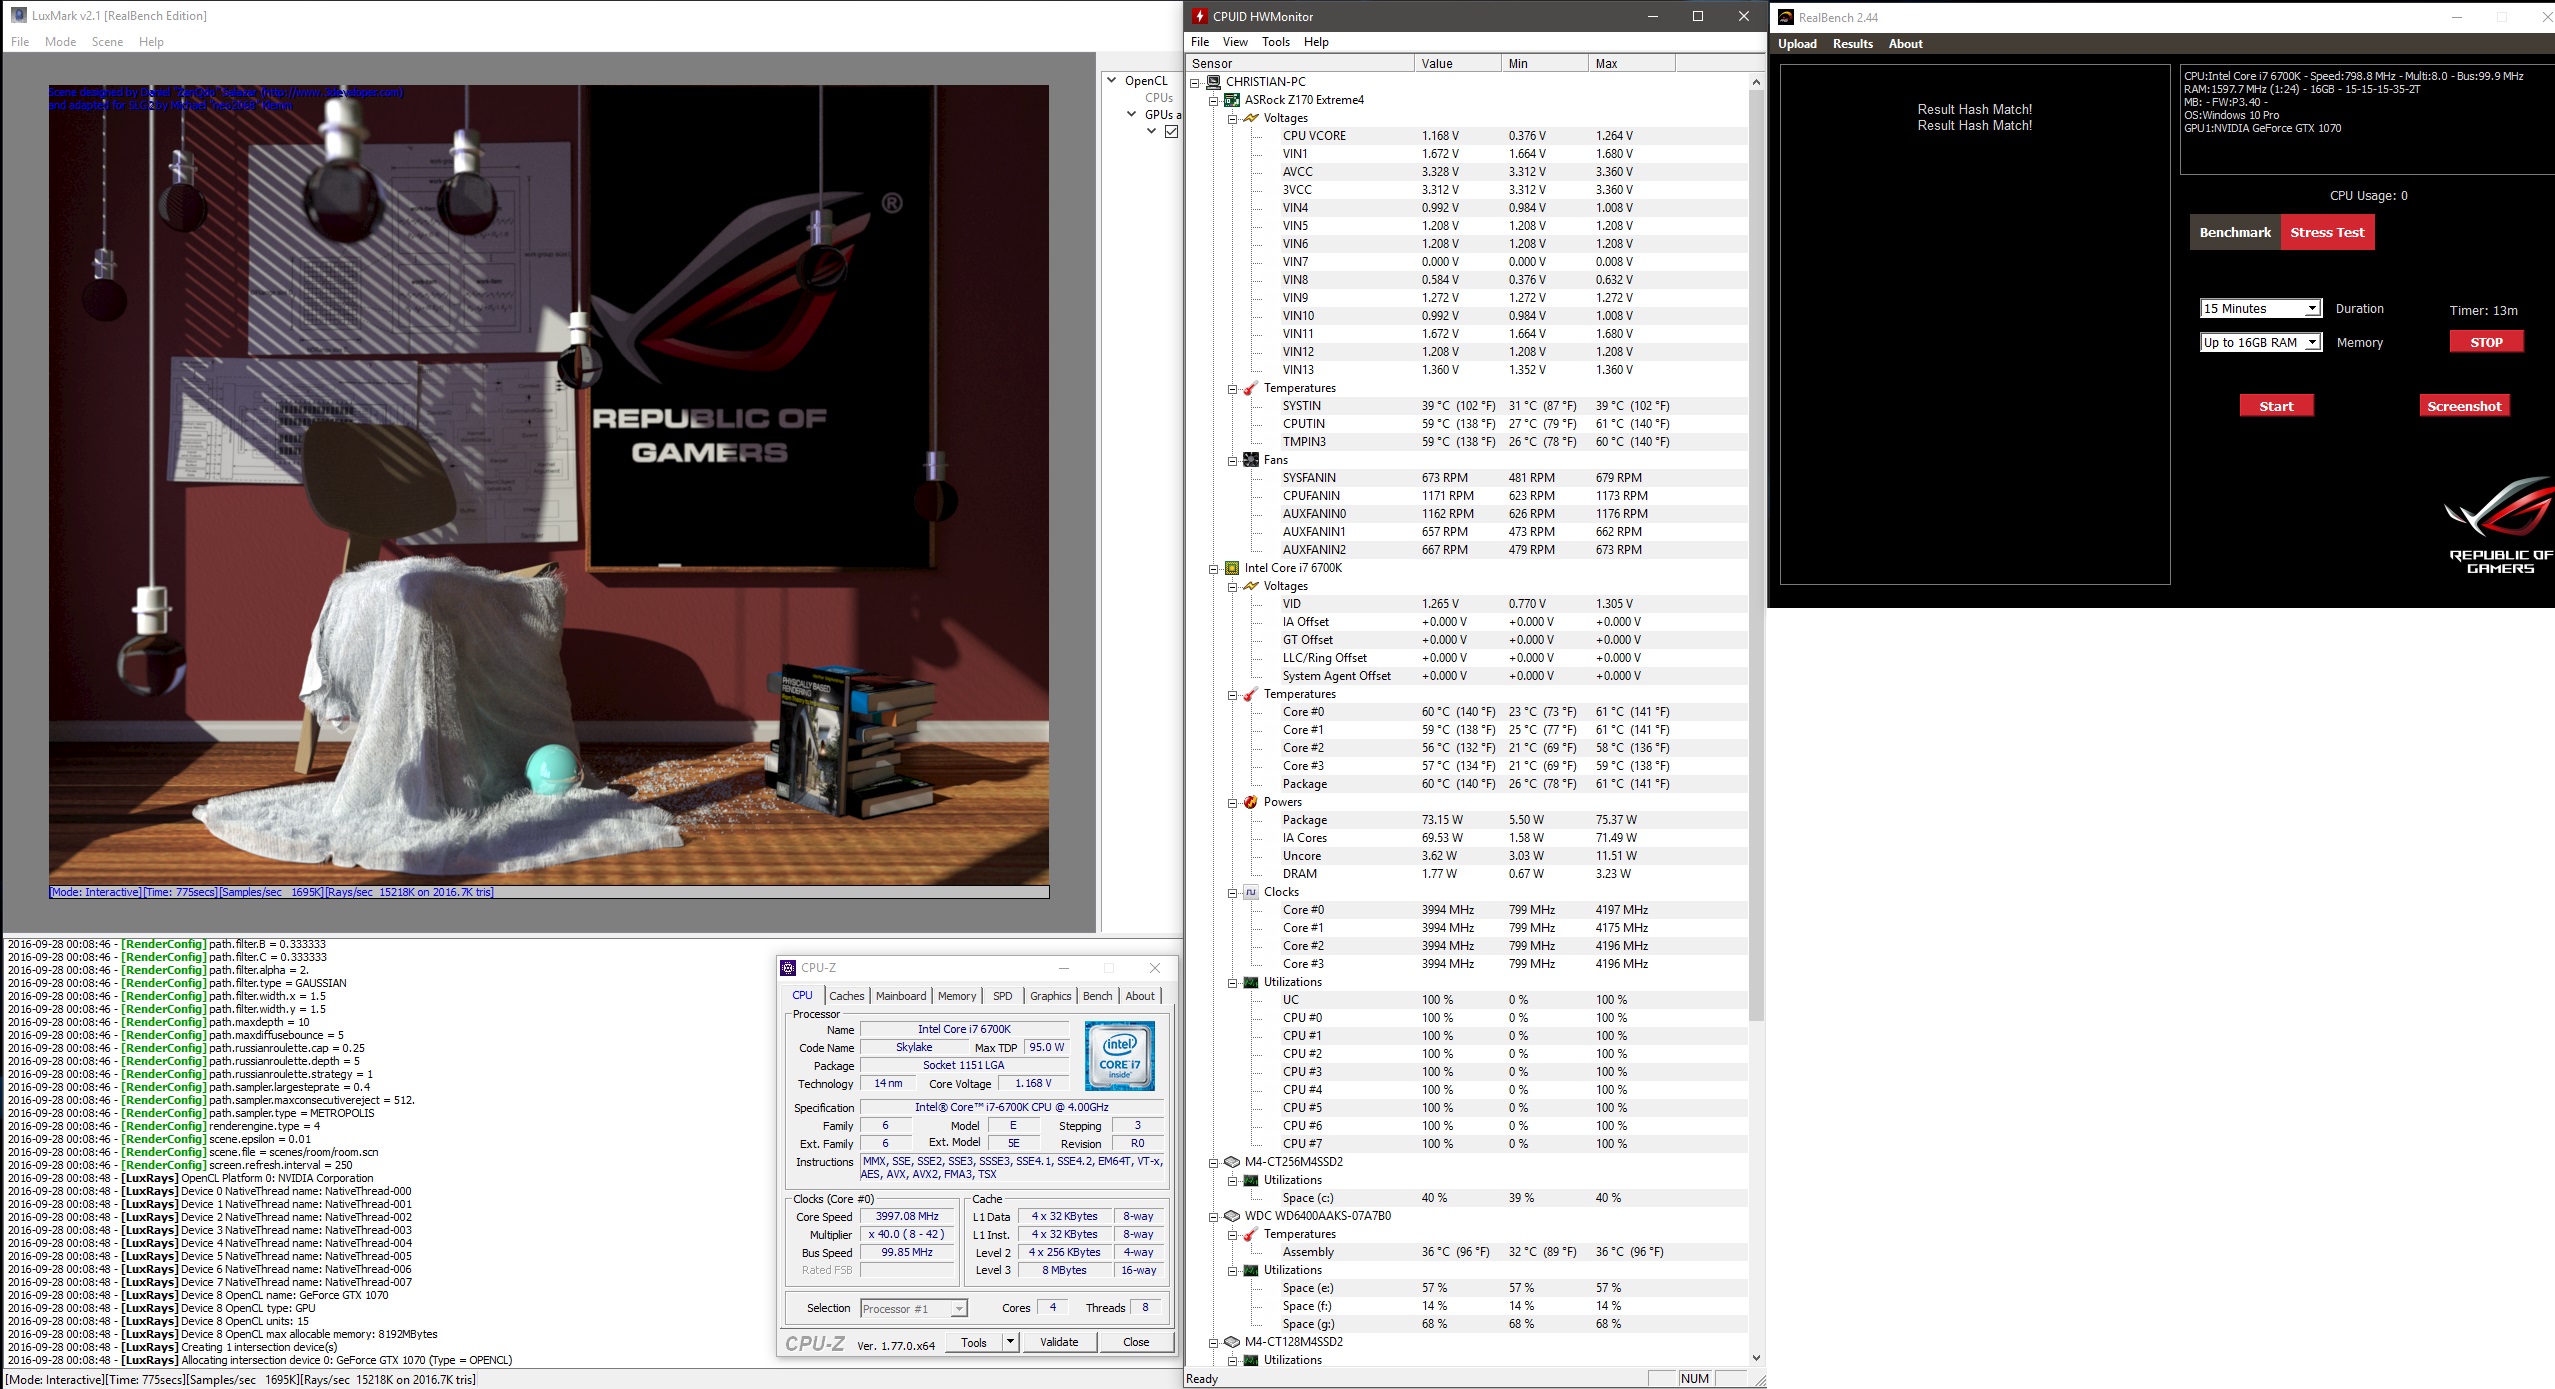Click the HWMonitor vertical scrollbar down arrow
The width and height of the screenshot is (2555, 1389).
point(1757,1358)
